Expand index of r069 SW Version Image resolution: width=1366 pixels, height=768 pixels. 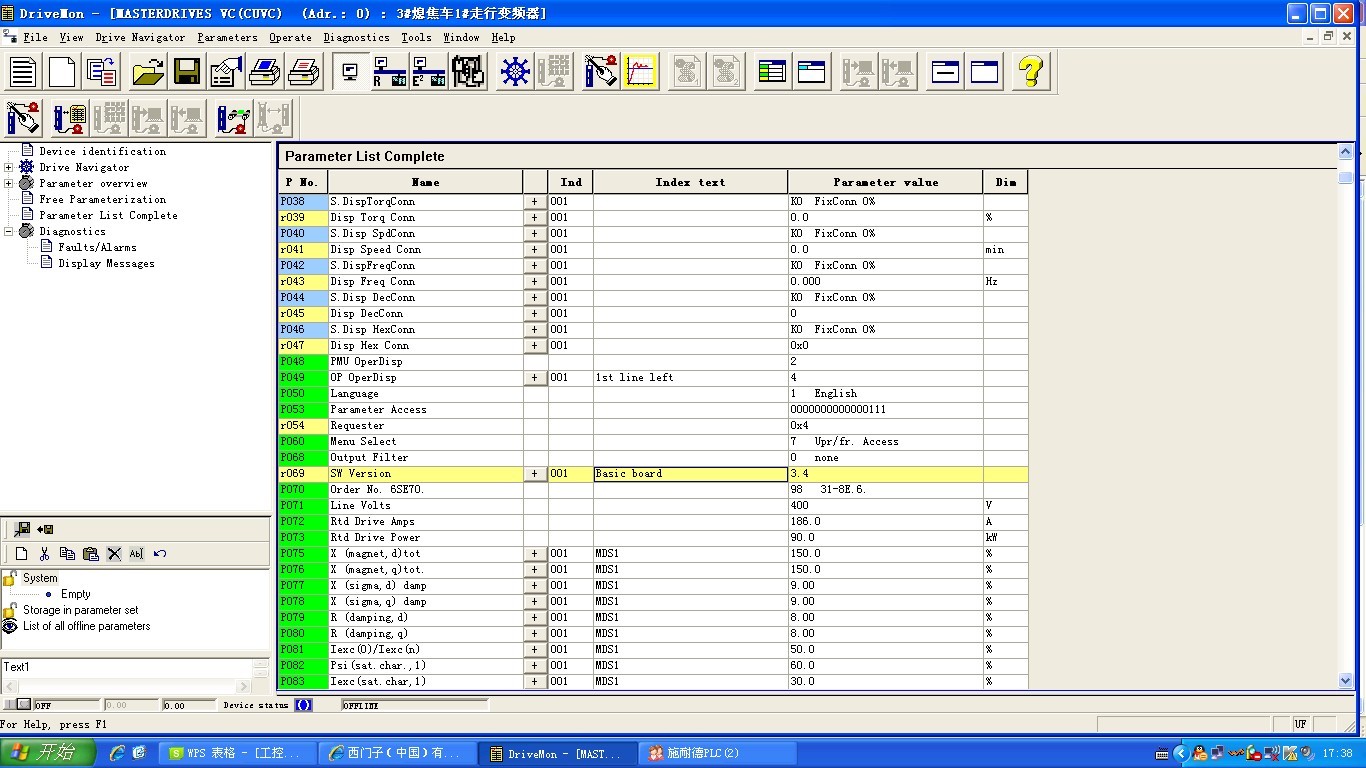click(x=535, y=474)
